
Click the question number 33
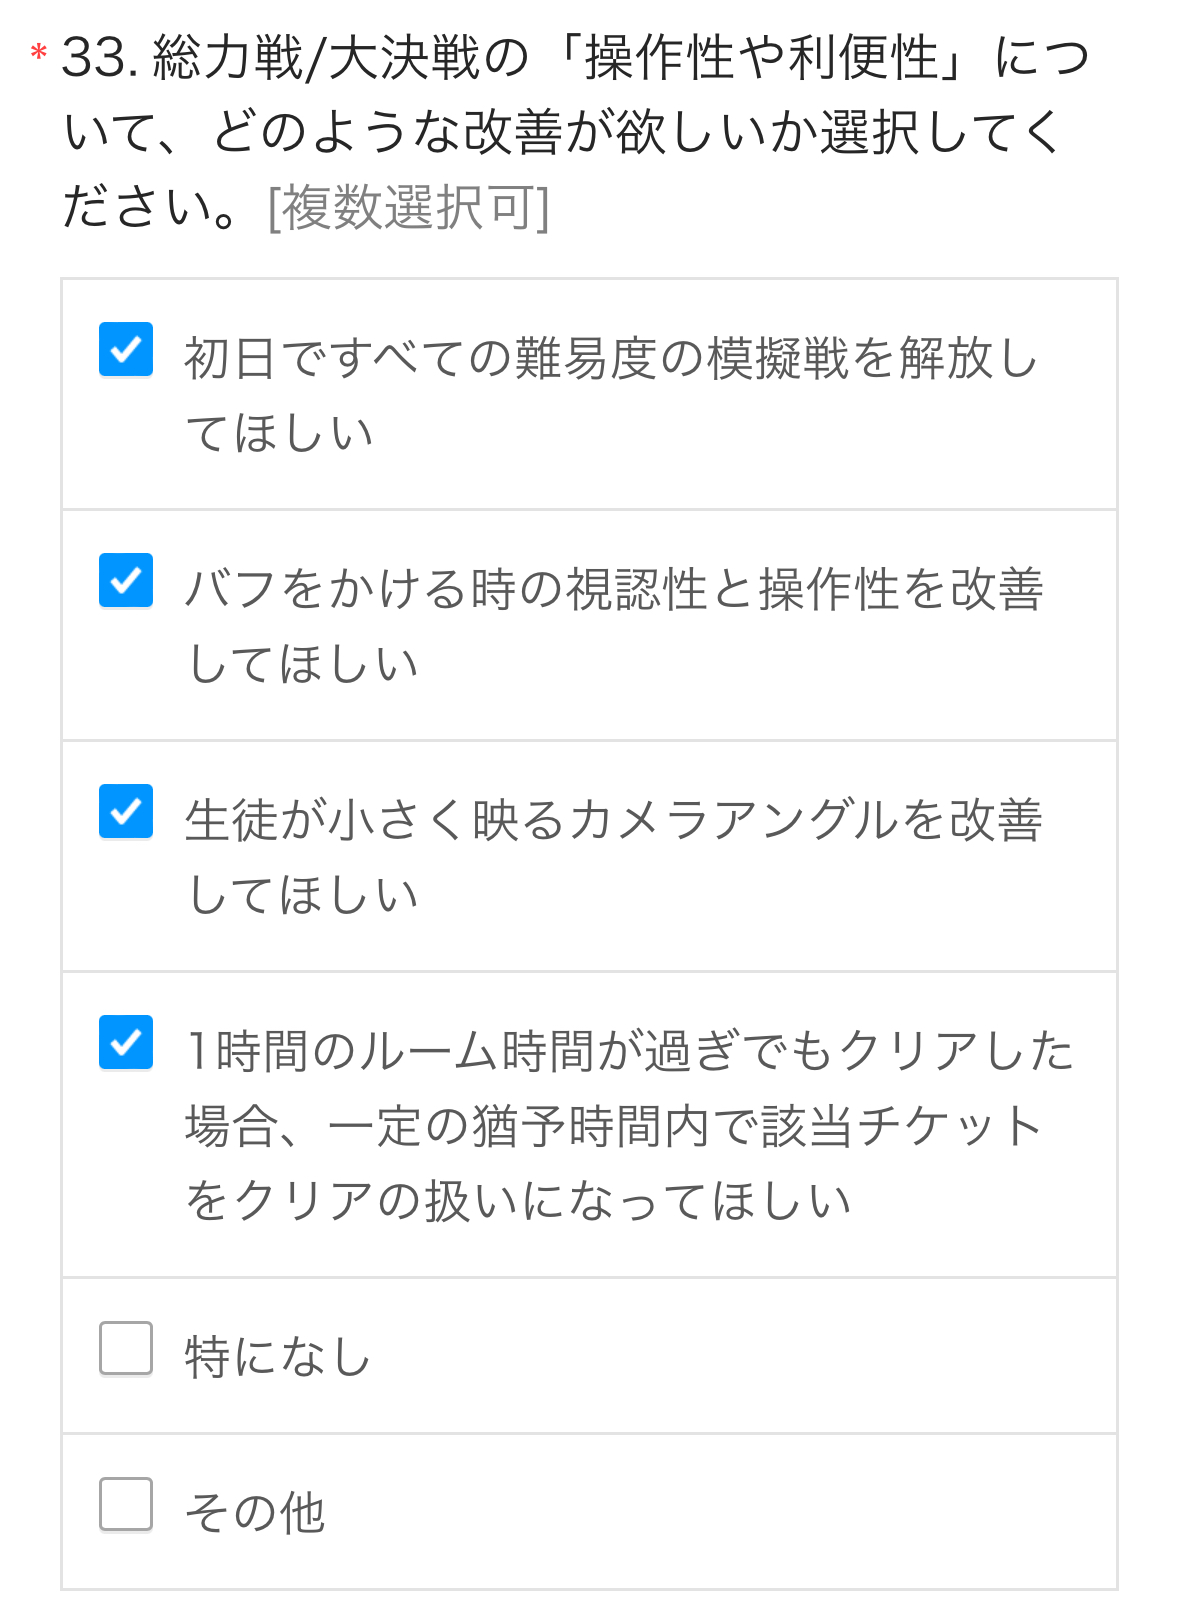coord(98,58)
